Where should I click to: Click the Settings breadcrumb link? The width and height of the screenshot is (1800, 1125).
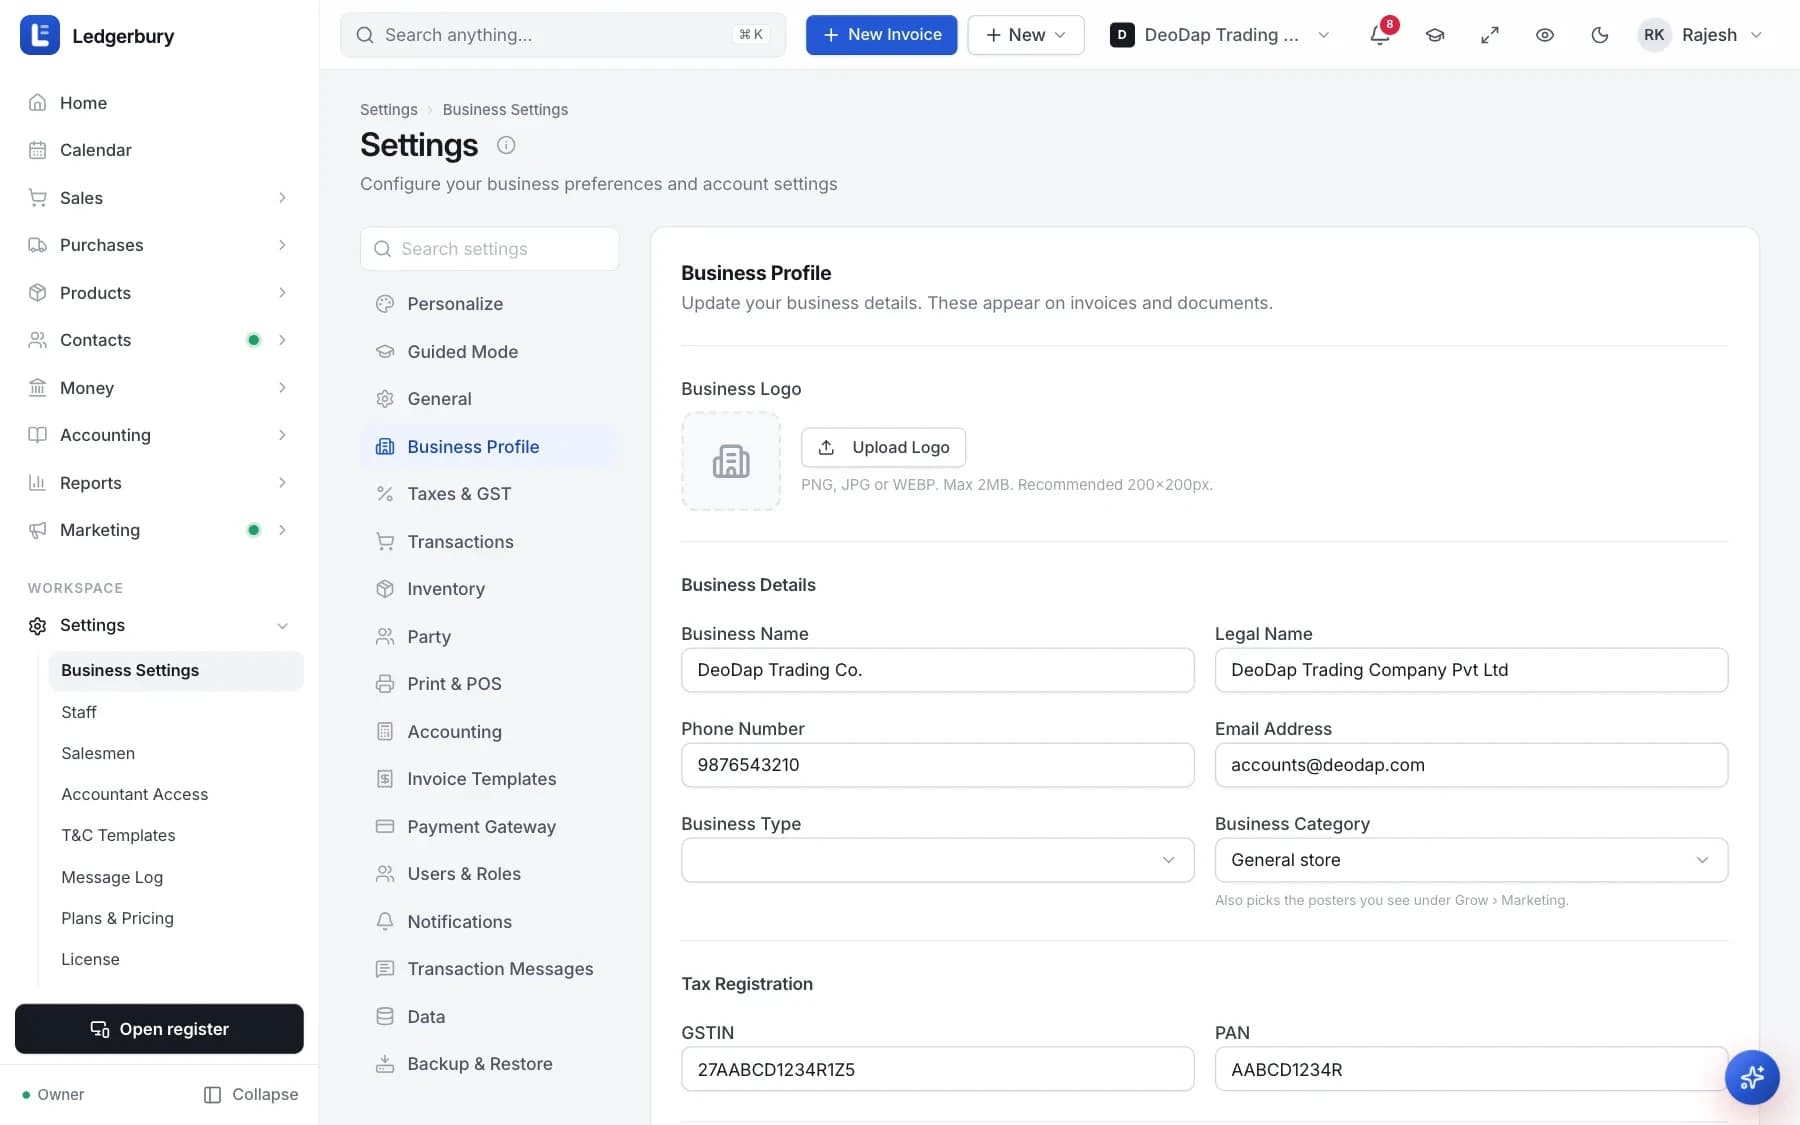click(389, 110)
